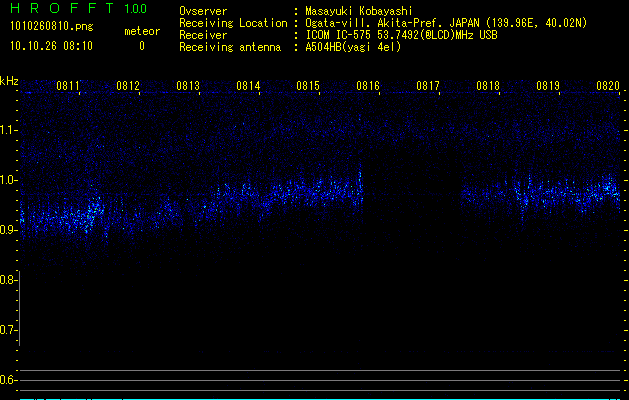Click the Receiving antenna label
The image size is (629, 400).
click(230, 47)
